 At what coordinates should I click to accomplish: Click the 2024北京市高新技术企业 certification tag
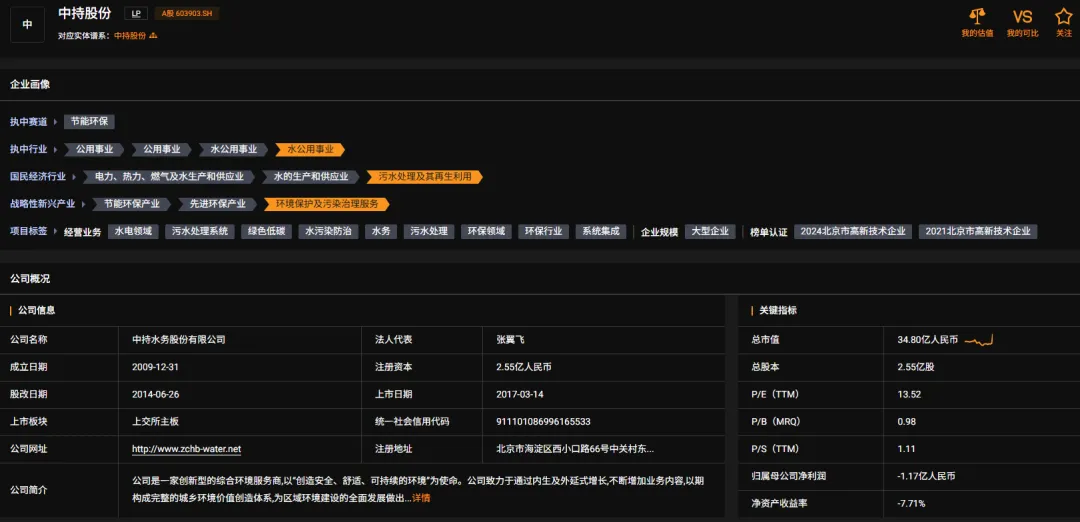coord(853,232)
